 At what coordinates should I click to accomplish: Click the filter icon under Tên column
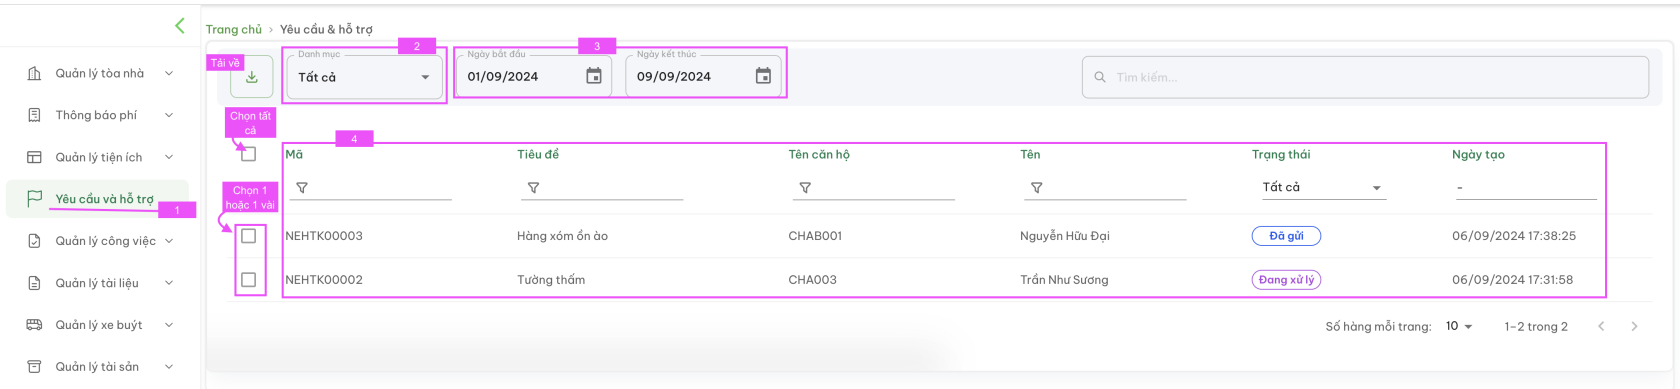1037,188
